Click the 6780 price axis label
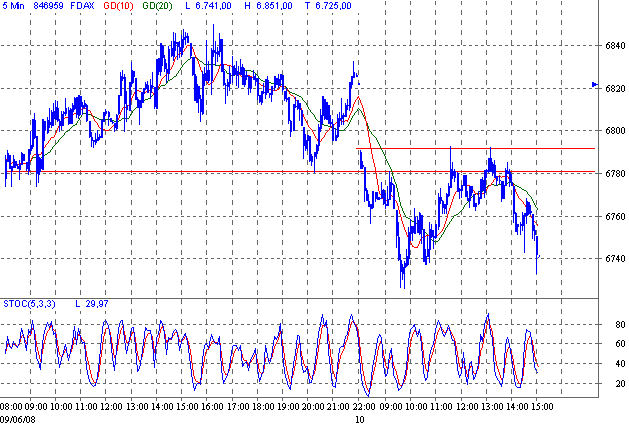 click(x=615, y=174)
